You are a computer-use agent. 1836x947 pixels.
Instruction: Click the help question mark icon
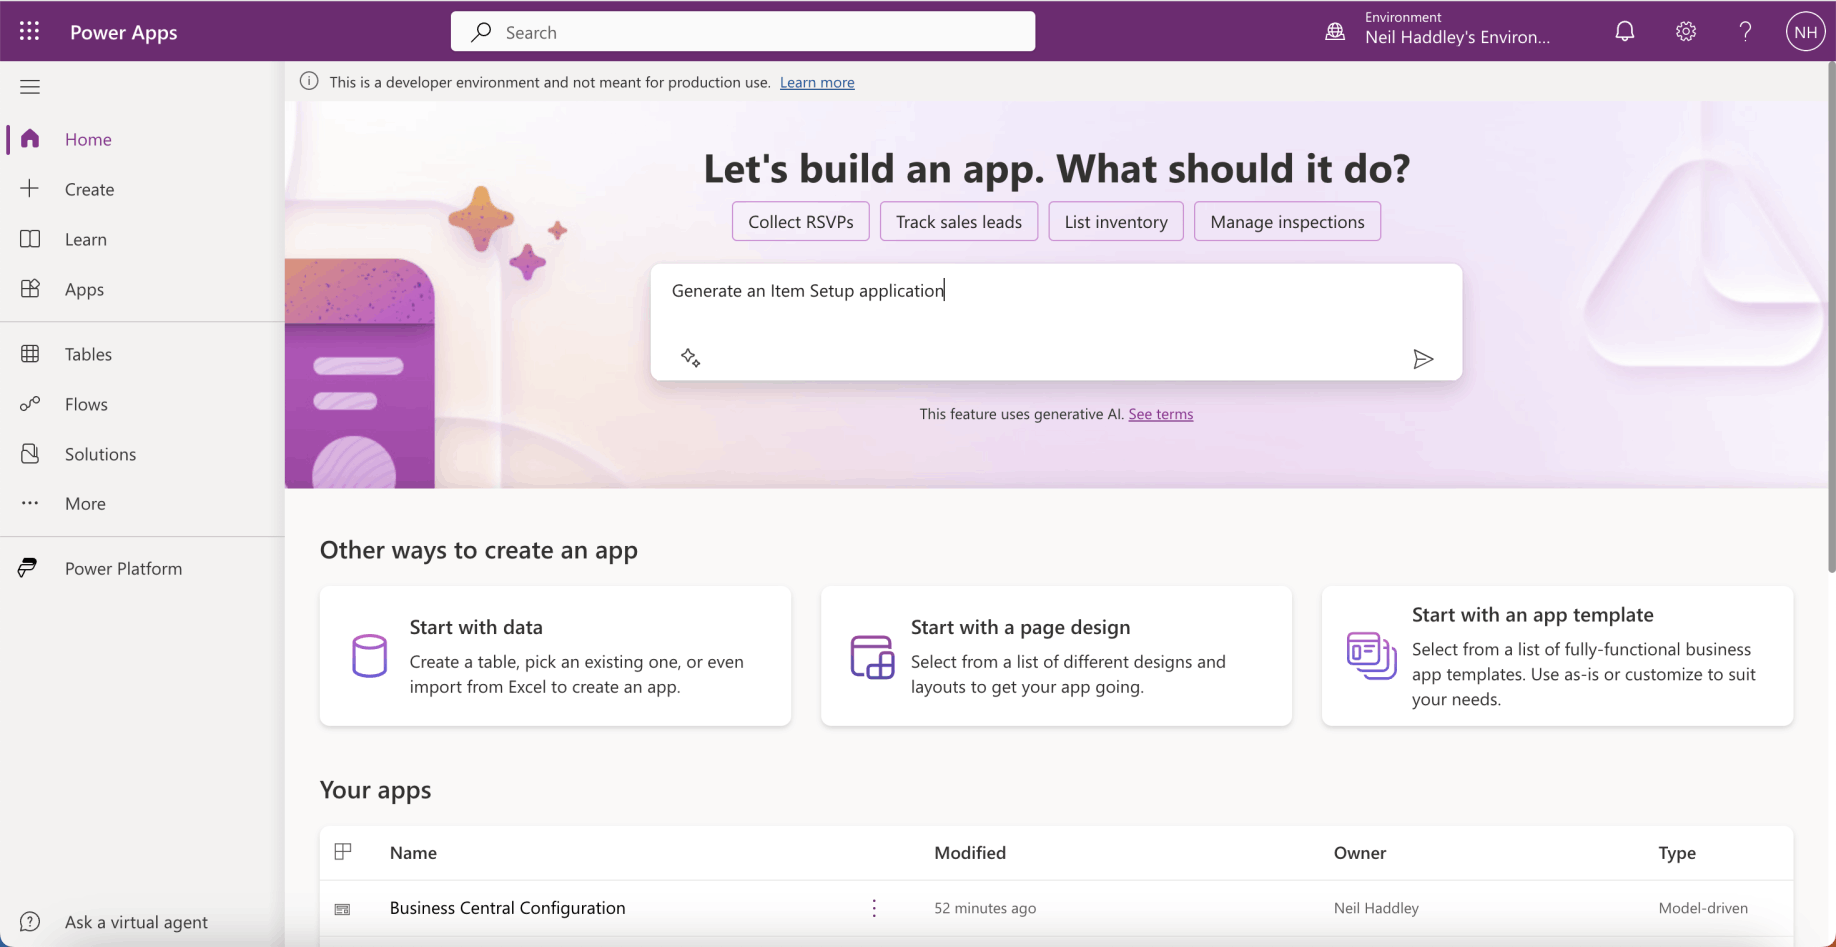coord(1745,32)
